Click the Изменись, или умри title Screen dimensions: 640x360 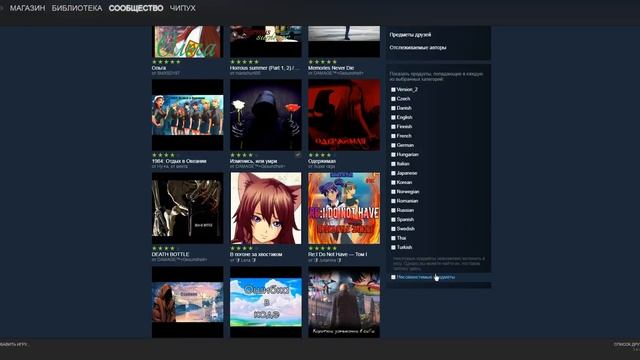coord(253,161)
